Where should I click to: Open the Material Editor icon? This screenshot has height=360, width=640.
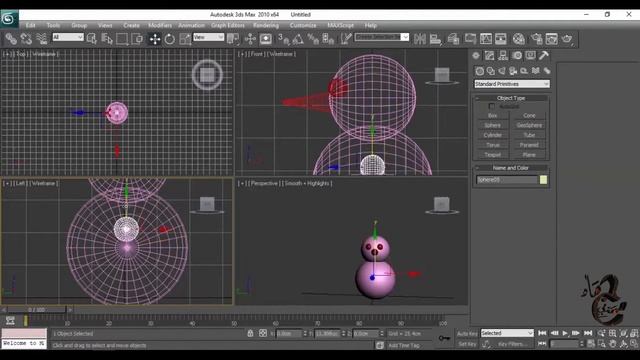(518, 39)
